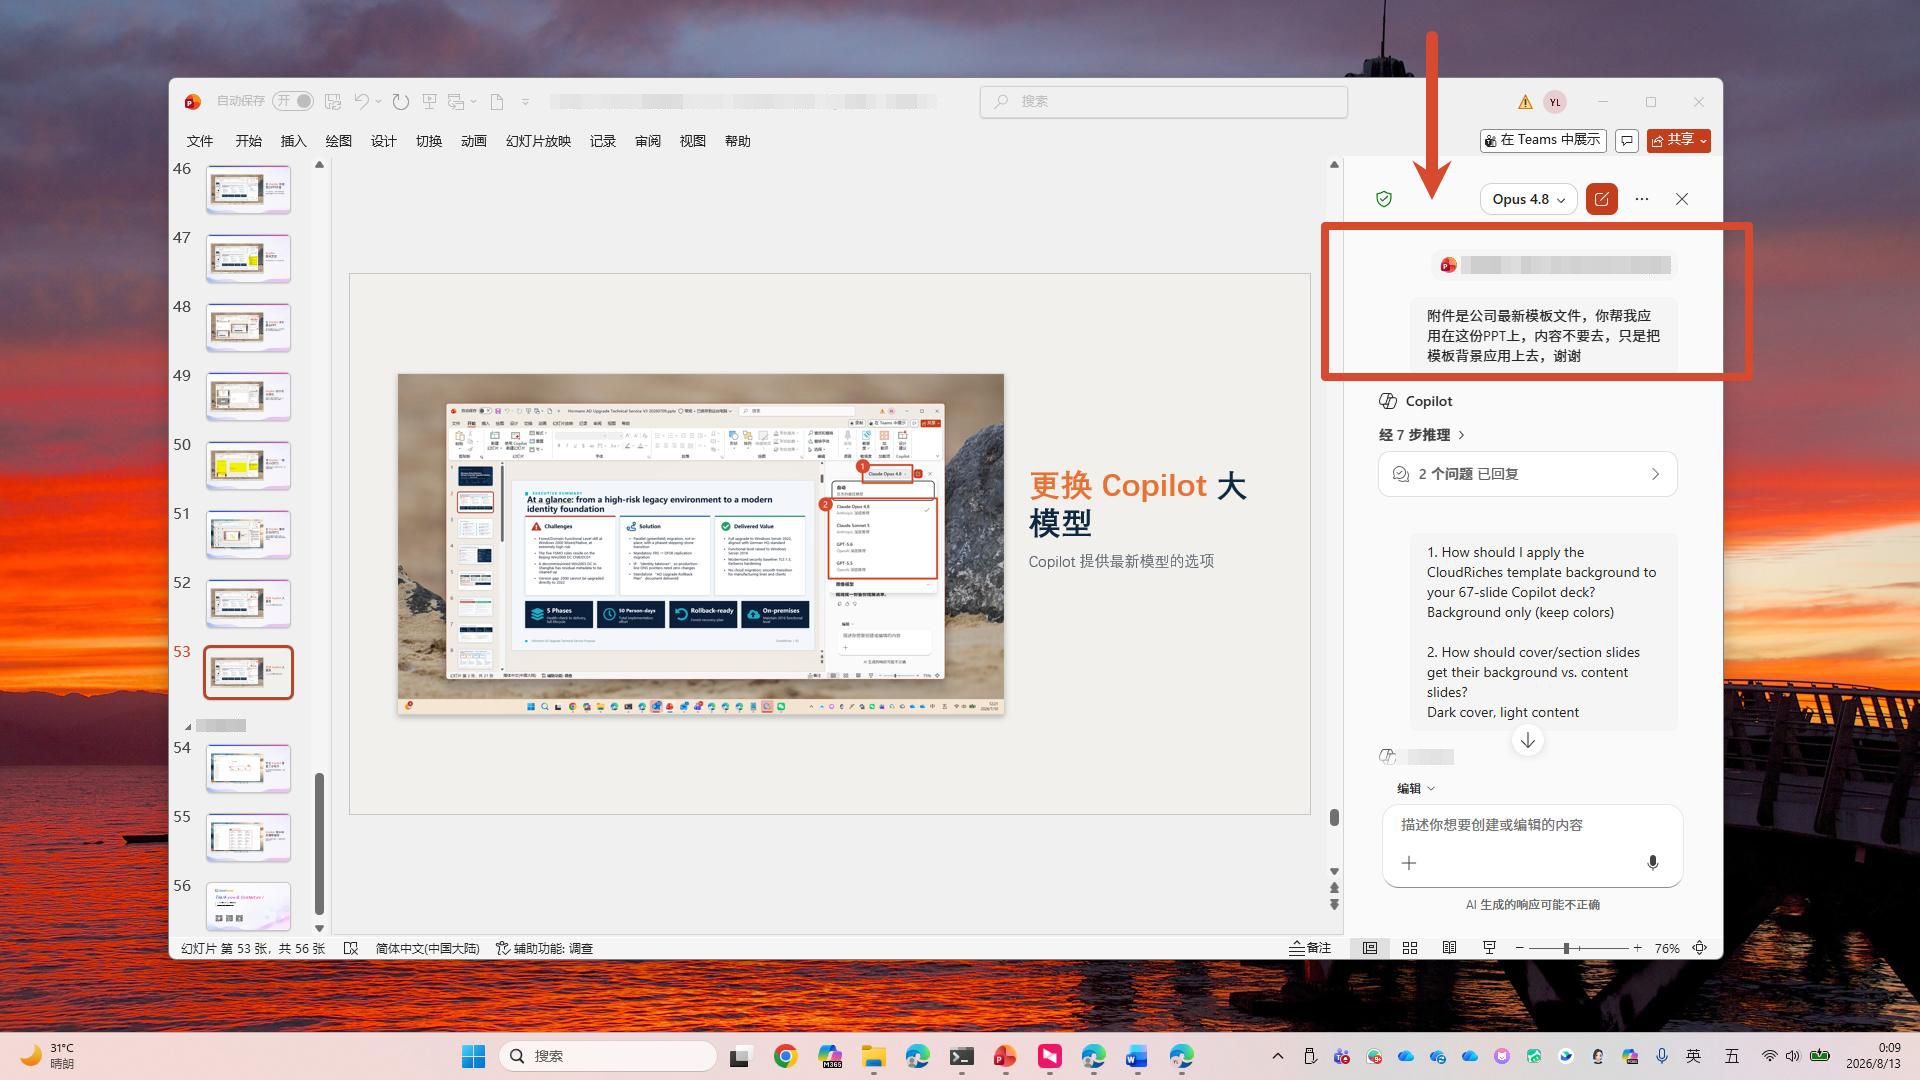Show hidden system tray icons

point(1278,1056)
